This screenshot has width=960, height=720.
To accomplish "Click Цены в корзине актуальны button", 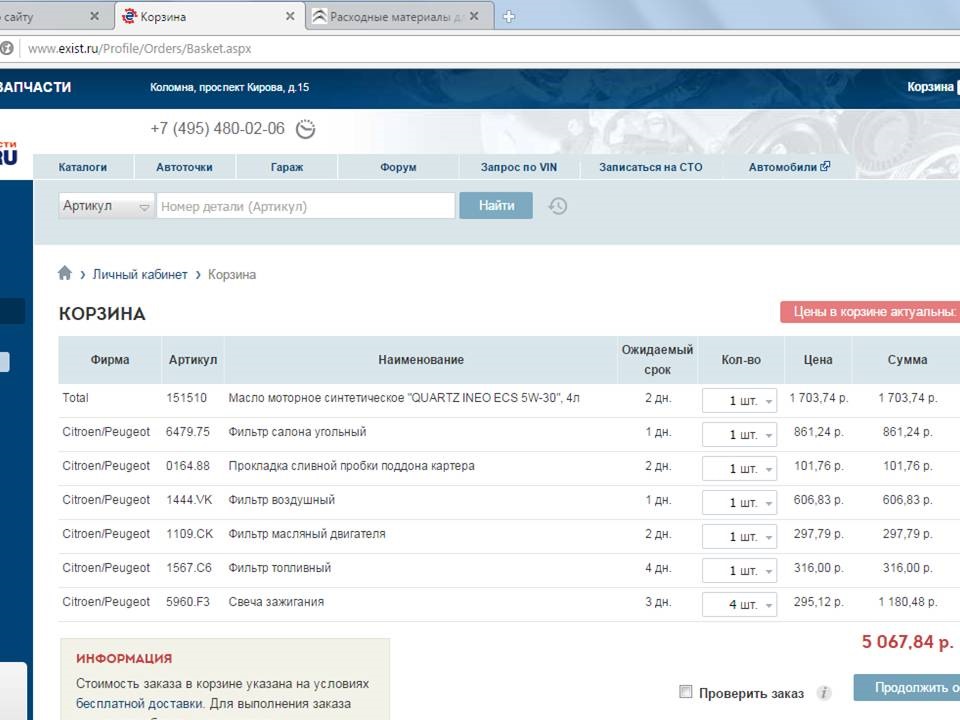I will [x=870, y=312].
